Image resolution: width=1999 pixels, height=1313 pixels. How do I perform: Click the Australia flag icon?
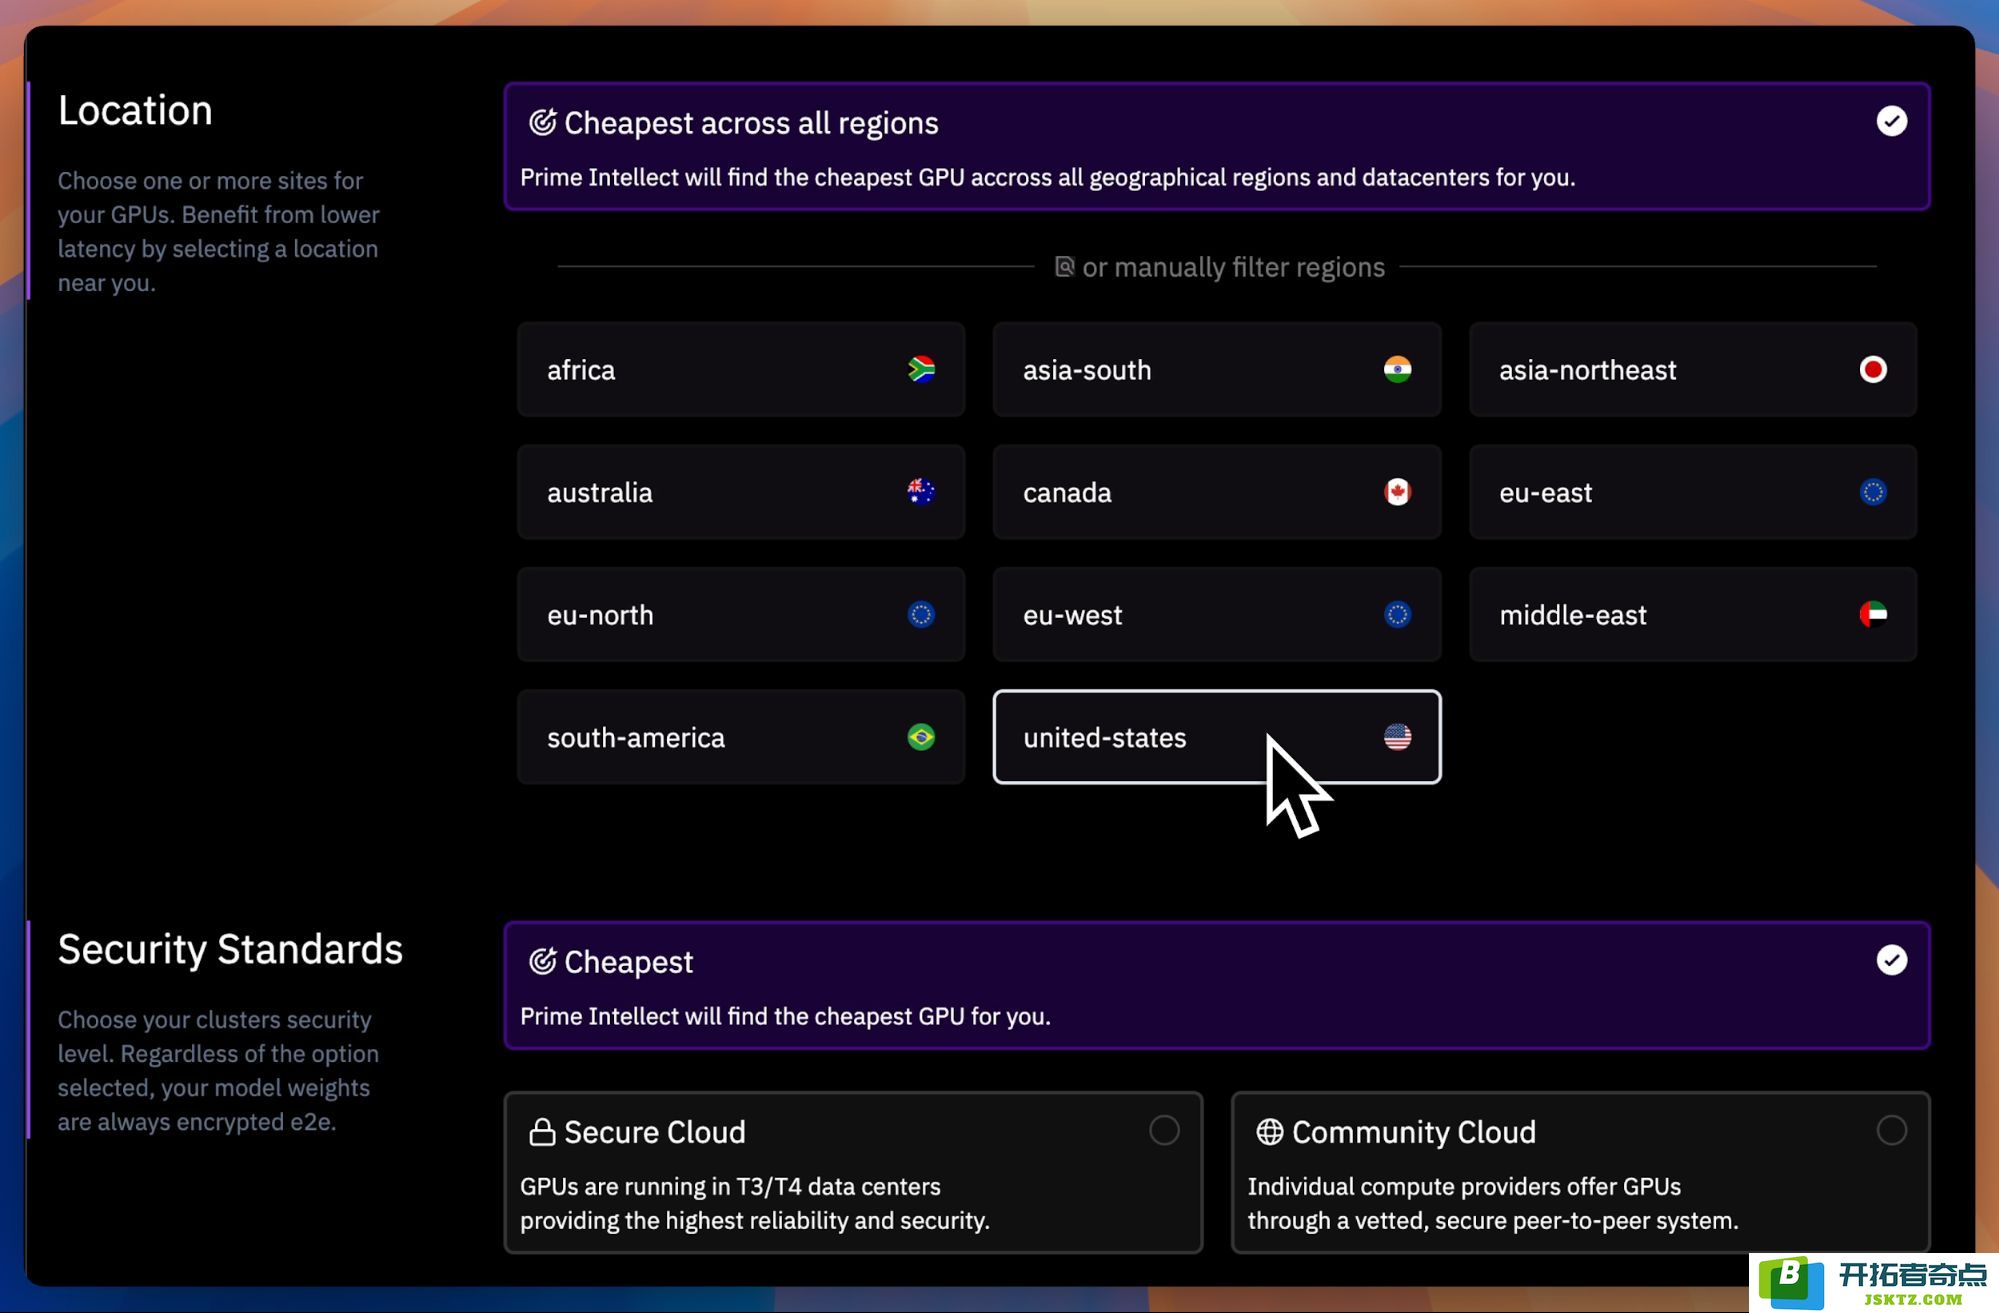pyautogui.click(x=921, y=492)
